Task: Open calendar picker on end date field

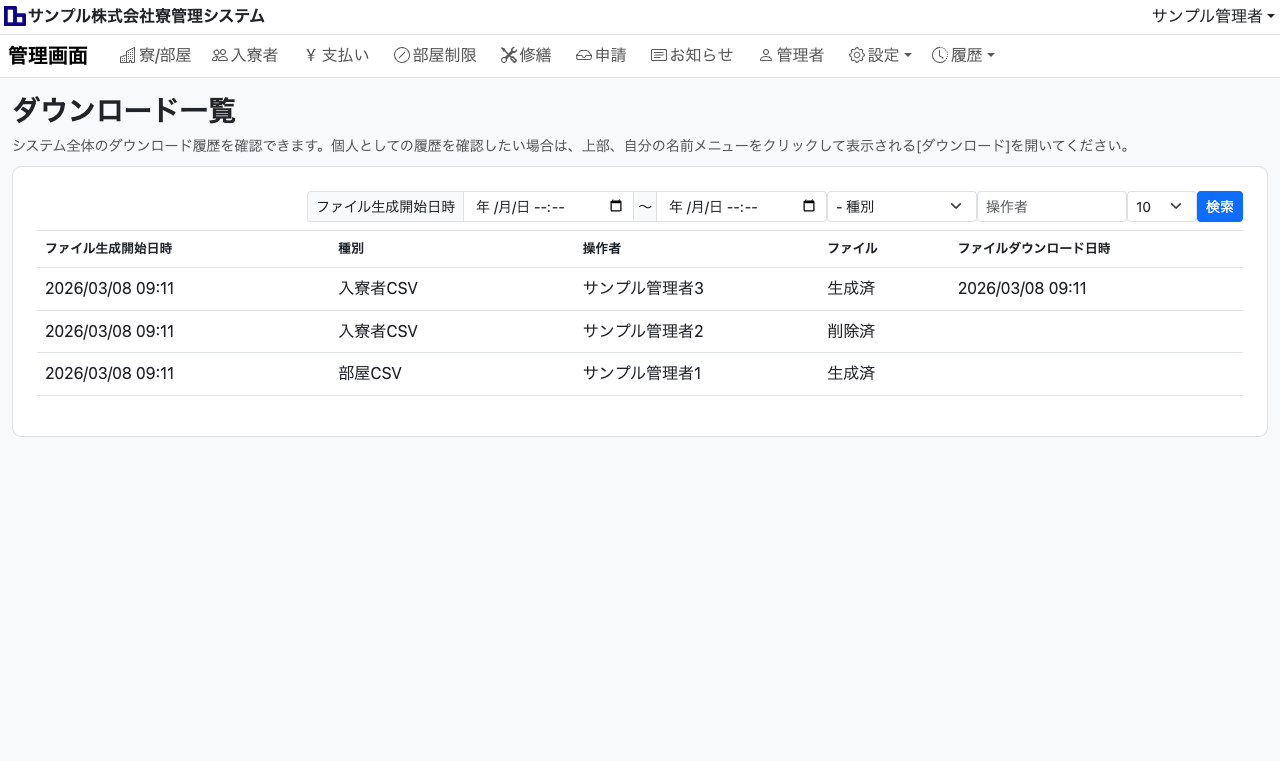Action: tap(809, 207)
